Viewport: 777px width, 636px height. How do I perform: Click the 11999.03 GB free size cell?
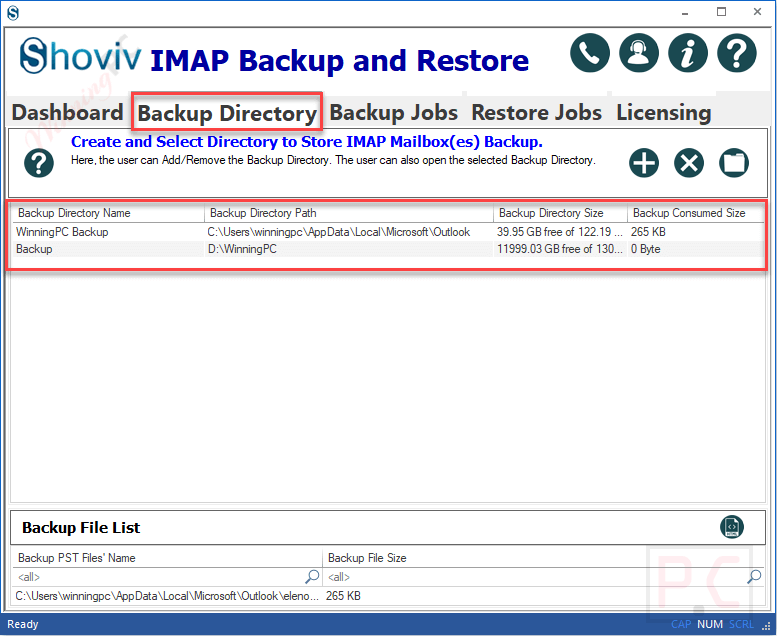tap(560, 249)
